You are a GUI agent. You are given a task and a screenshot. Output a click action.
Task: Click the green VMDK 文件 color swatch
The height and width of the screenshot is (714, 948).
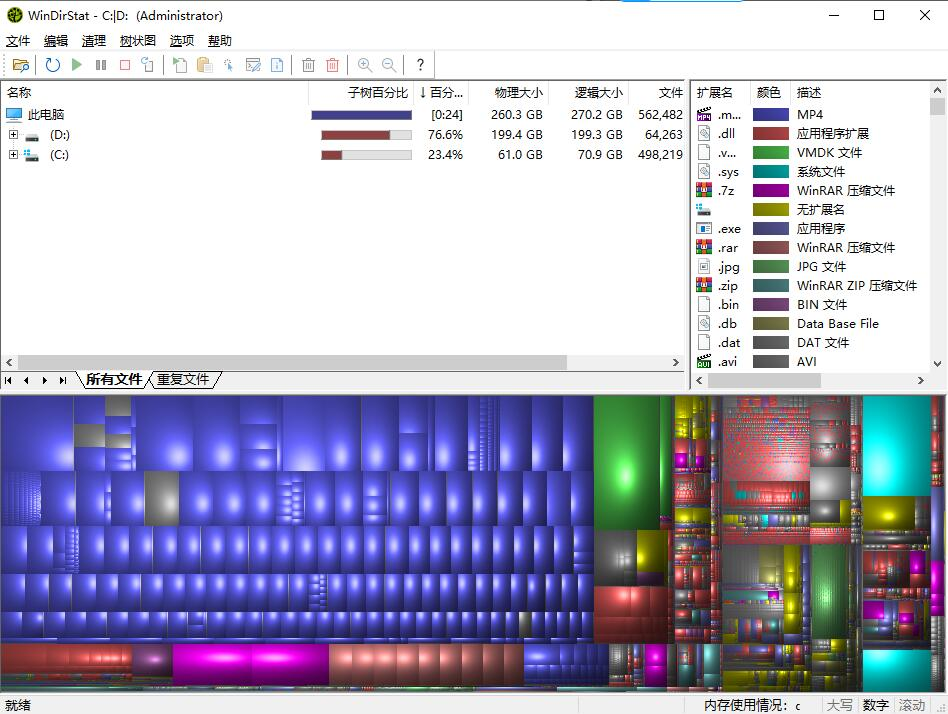(x=771, y=153)
